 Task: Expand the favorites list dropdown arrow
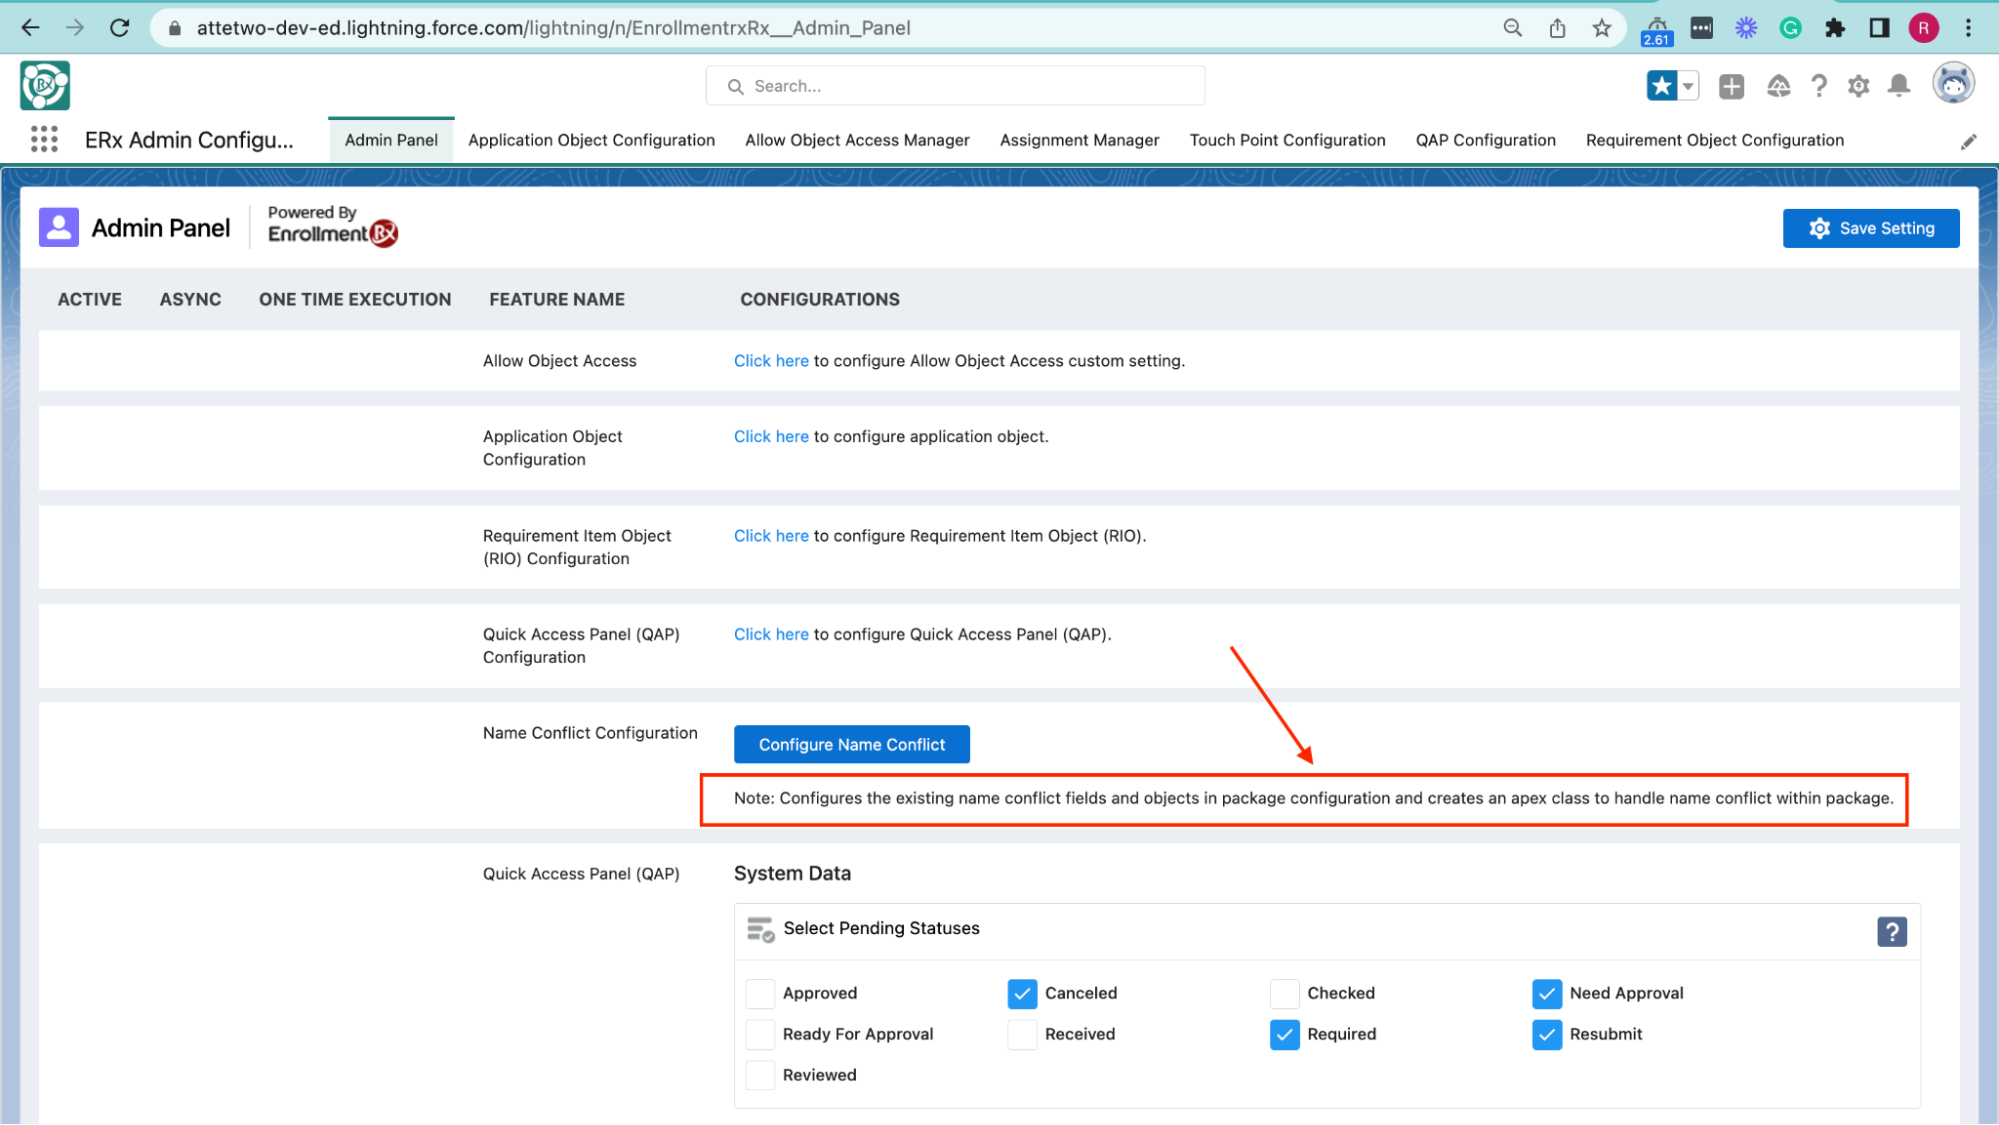1688,86
